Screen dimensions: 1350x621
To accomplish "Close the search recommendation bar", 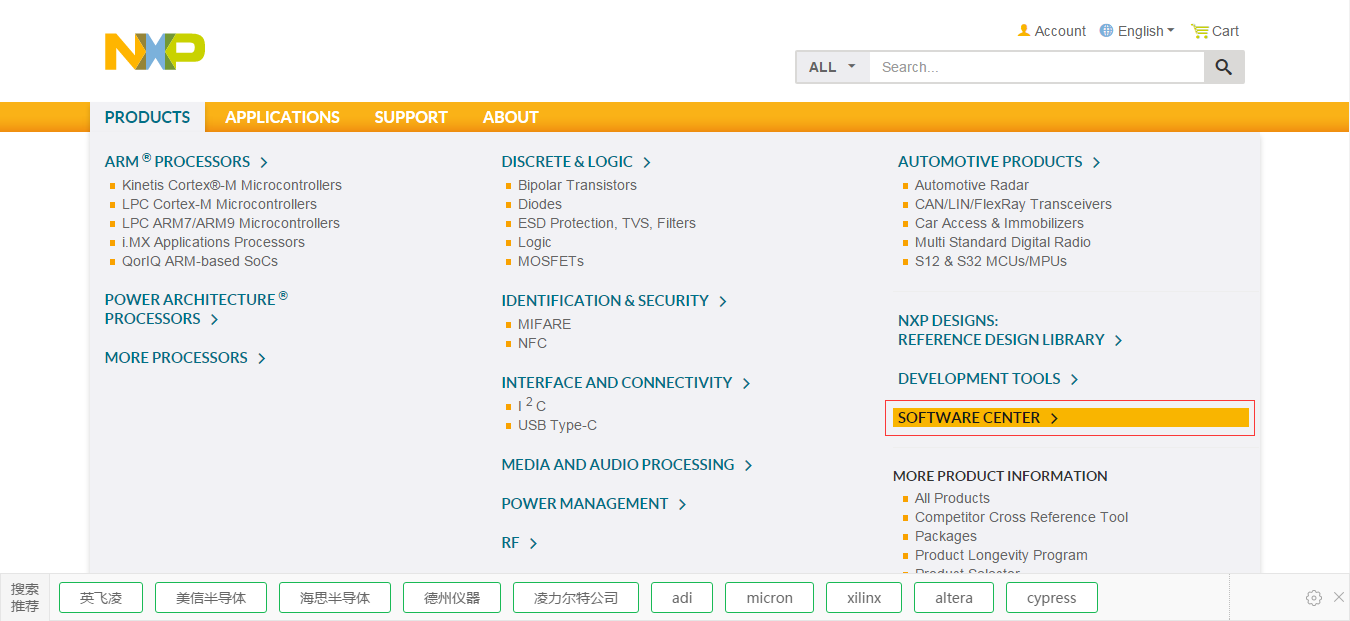I will 1339,597.
